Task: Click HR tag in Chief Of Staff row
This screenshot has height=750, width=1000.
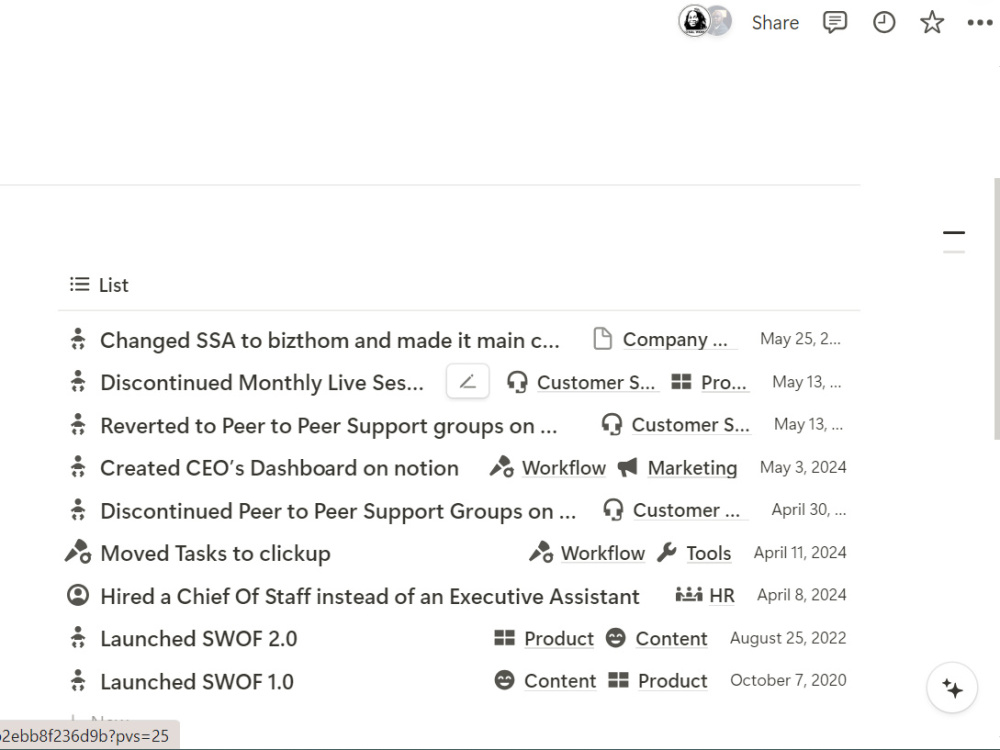Action: point(722,595)
